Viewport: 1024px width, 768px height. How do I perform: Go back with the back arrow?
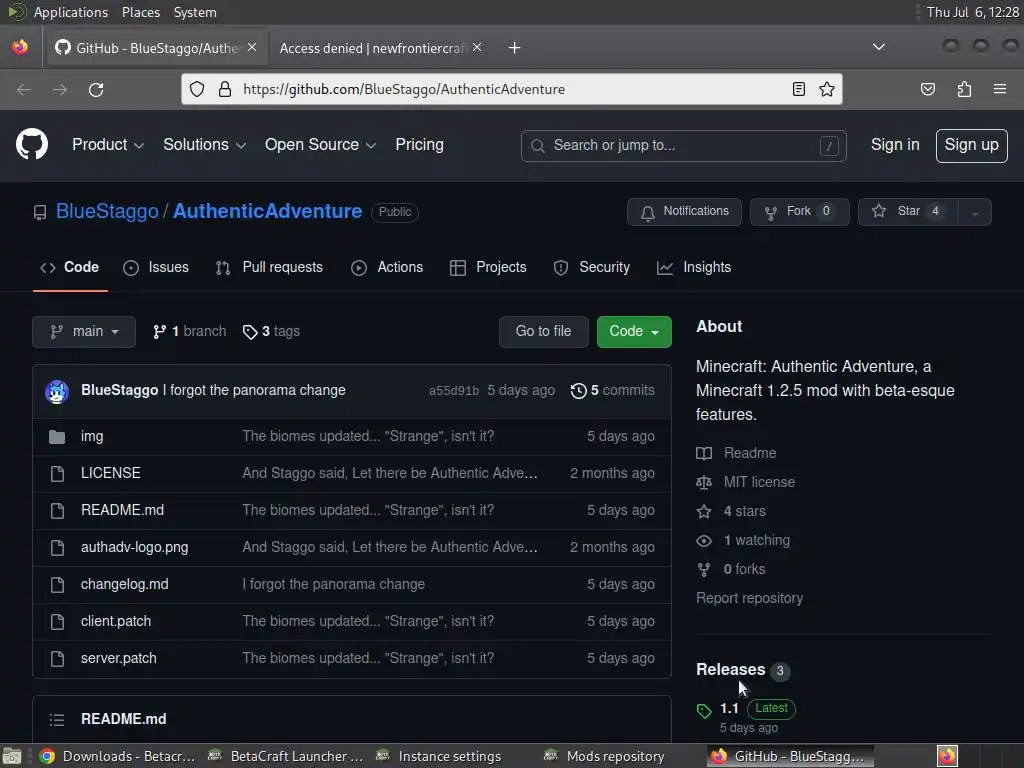click(24, 89)
